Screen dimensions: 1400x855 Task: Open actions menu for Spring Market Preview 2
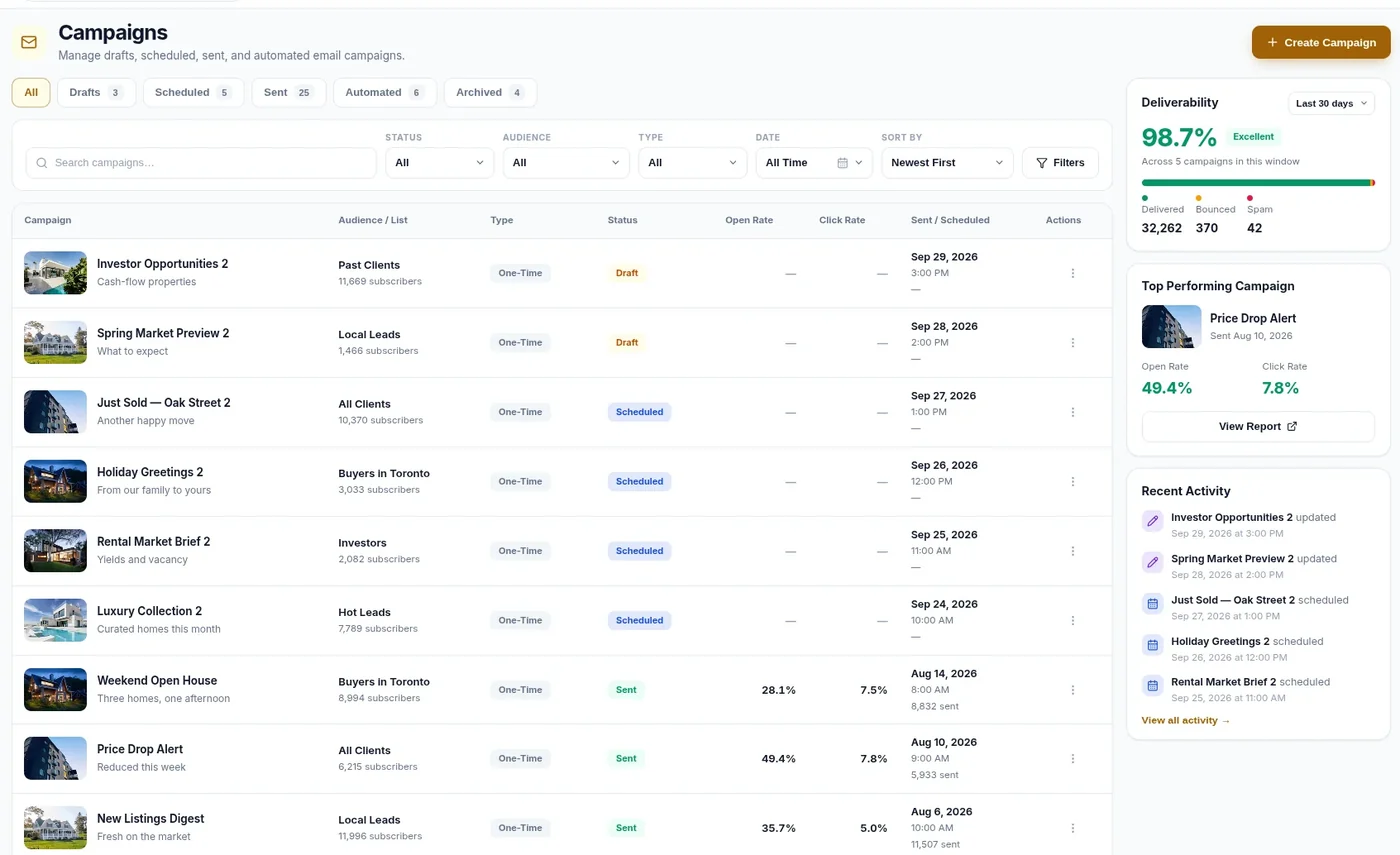(1073, 342)
